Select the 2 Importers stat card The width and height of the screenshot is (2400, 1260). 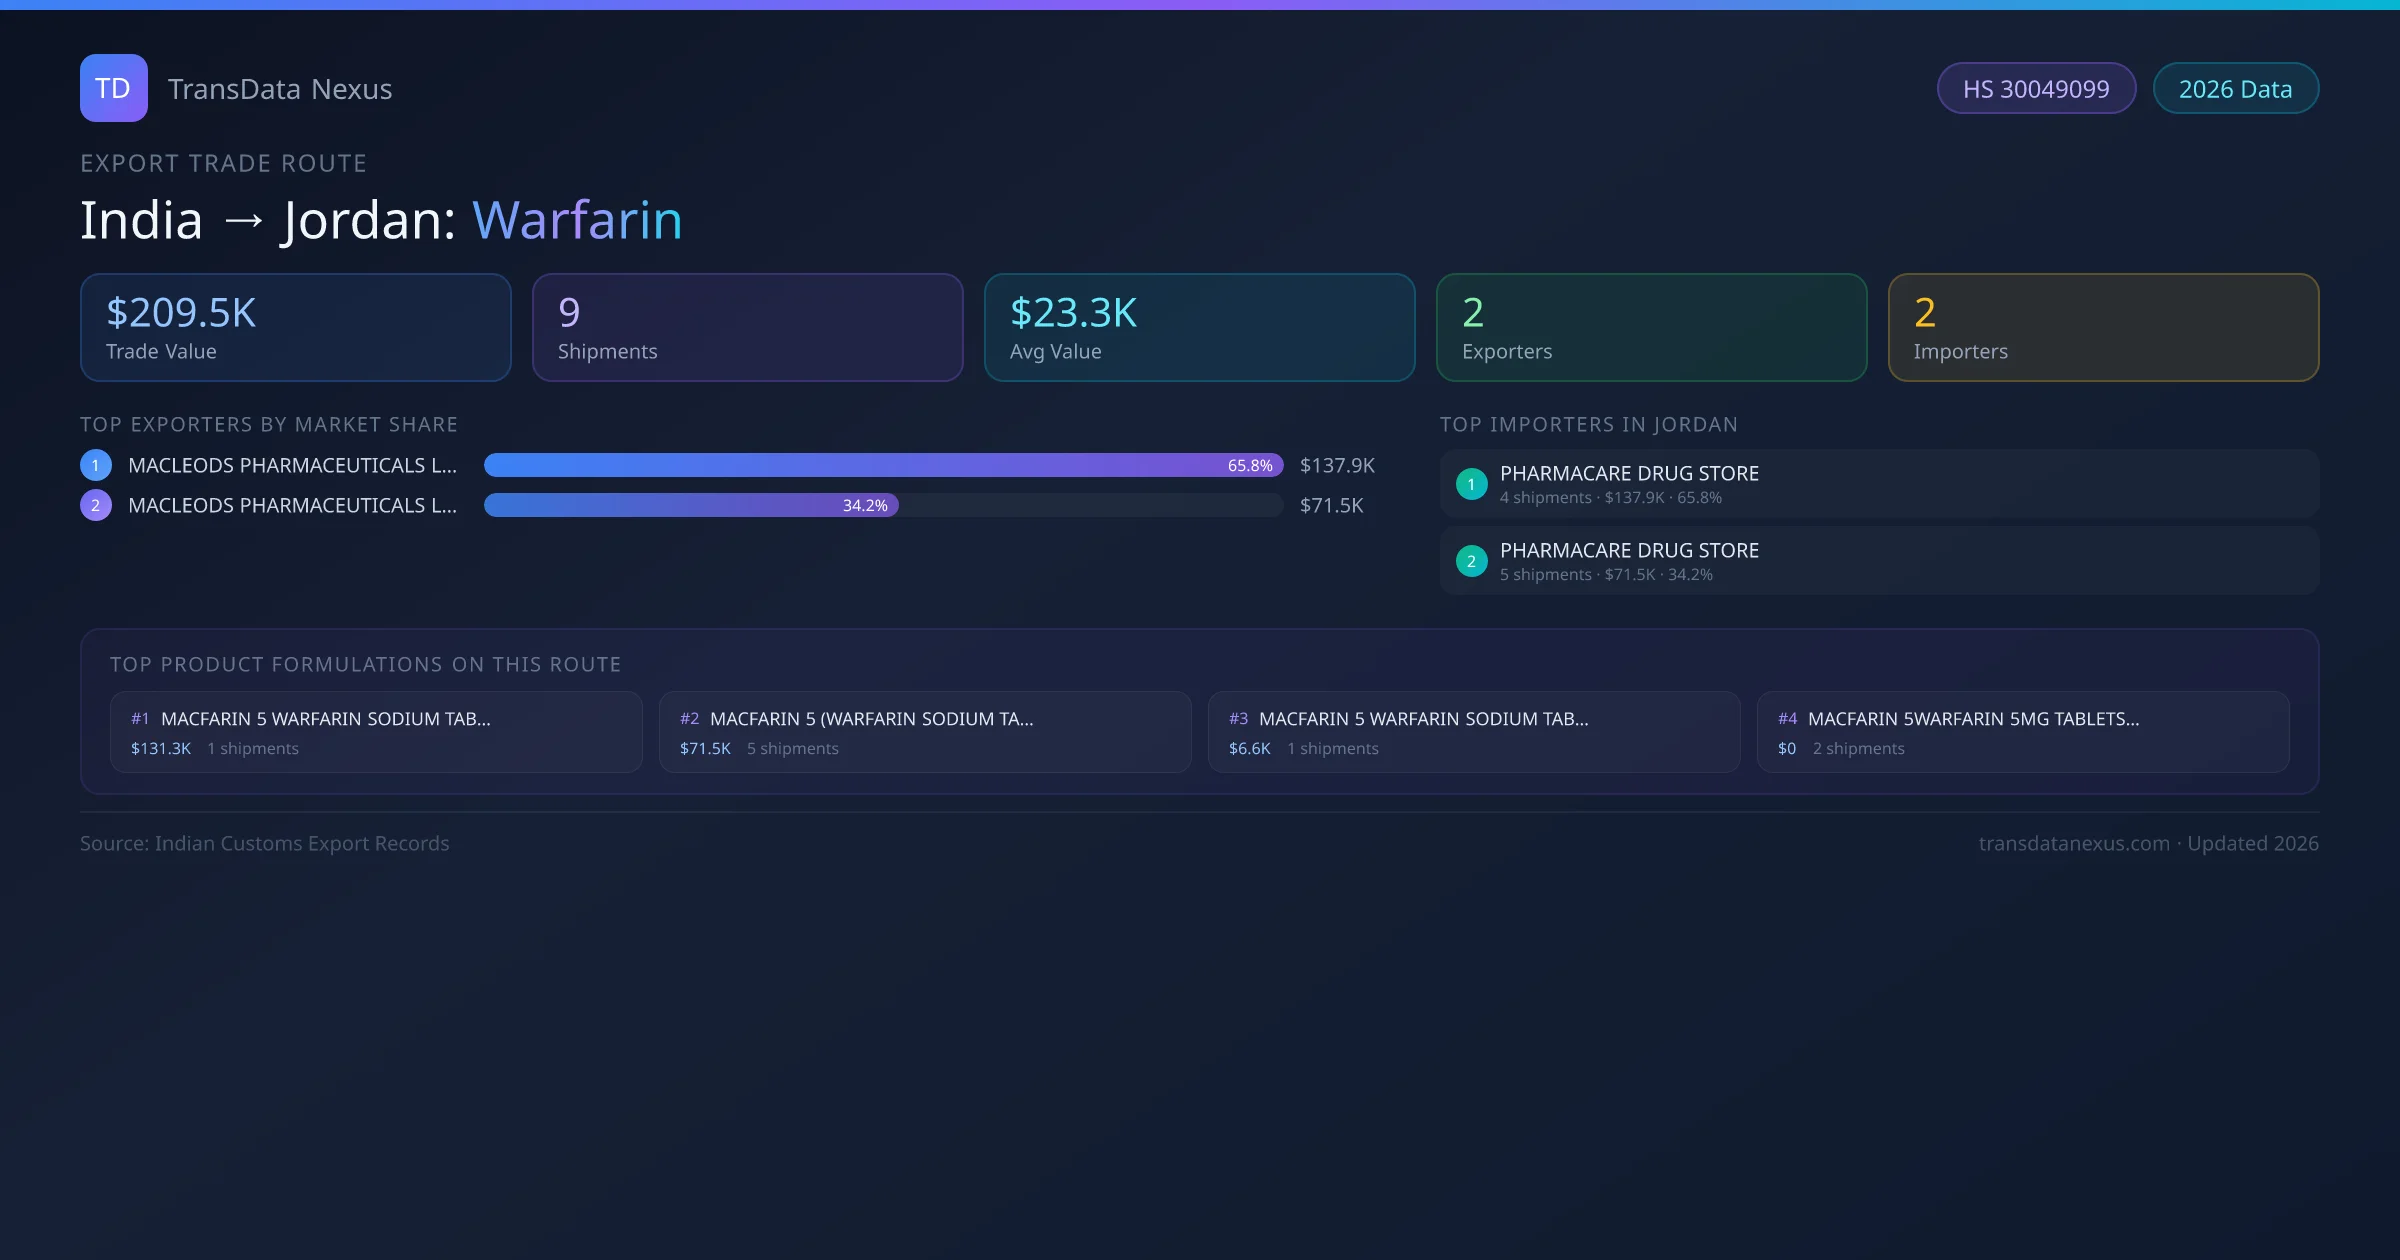2103,328
